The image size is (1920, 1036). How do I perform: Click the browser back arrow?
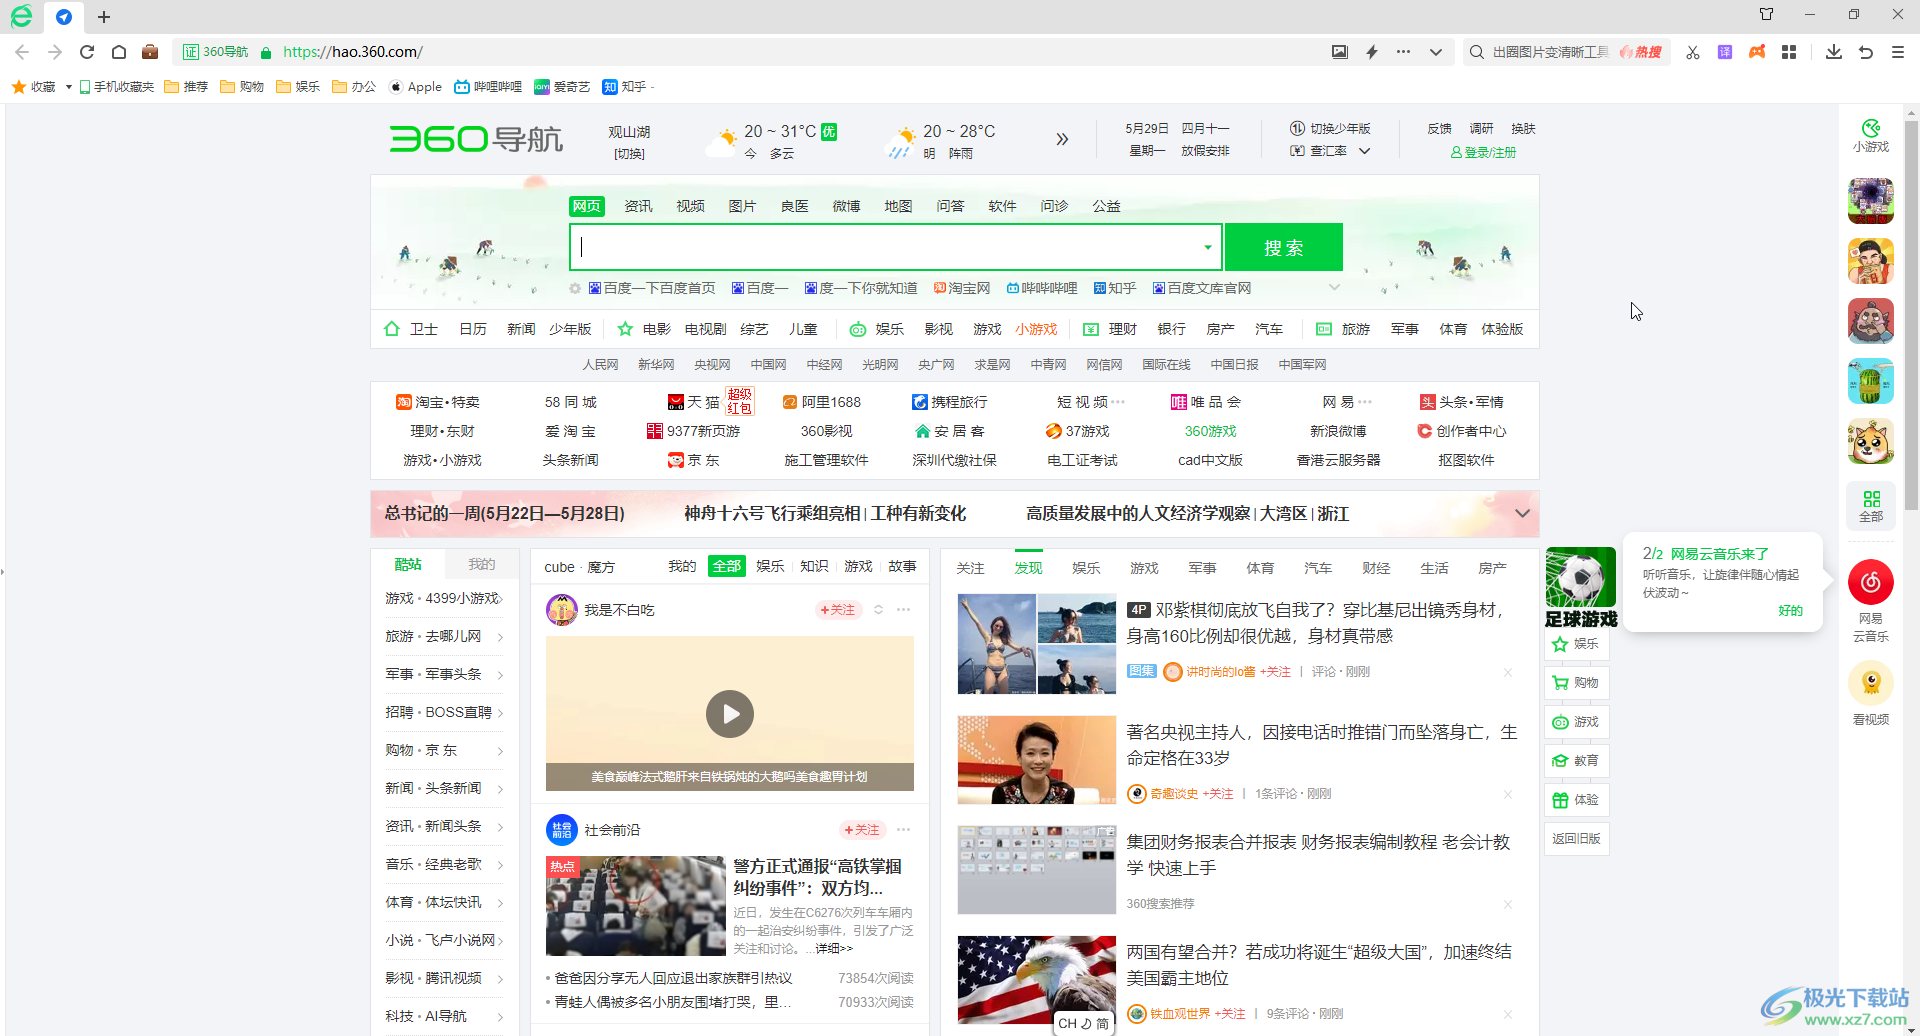[22, 52]
